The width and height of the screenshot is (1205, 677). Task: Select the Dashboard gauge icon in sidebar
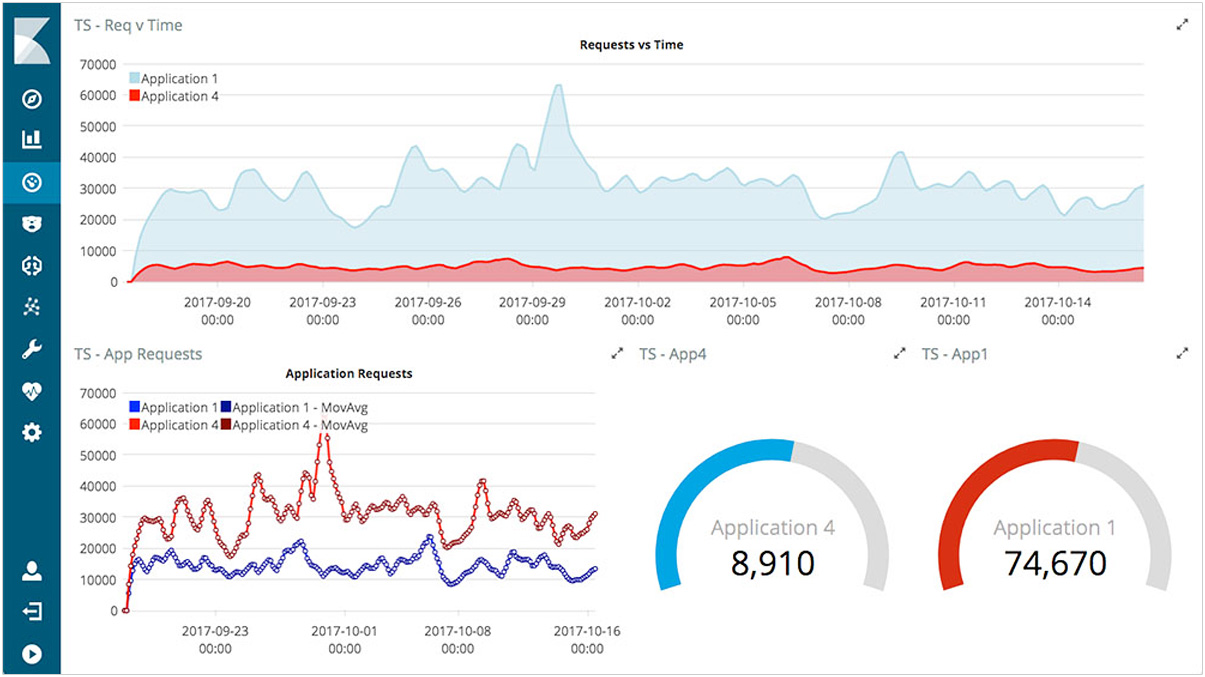pos(31,183)
